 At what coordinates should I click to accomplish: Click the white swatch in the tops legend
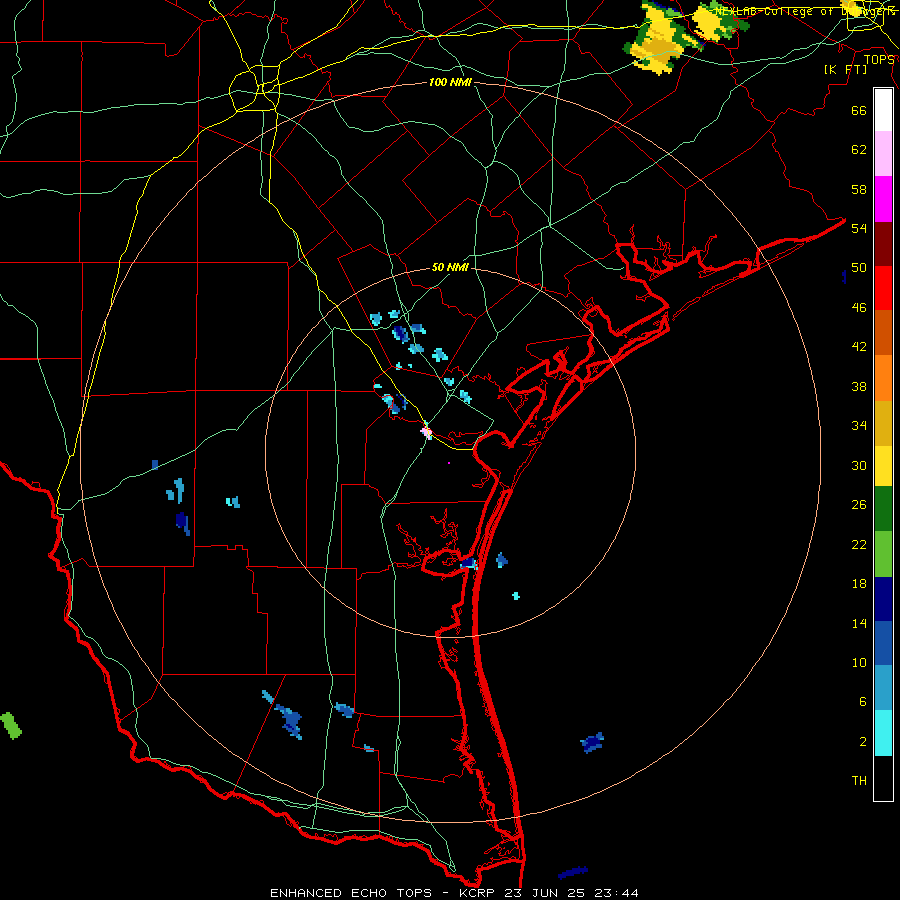point(883,110)
